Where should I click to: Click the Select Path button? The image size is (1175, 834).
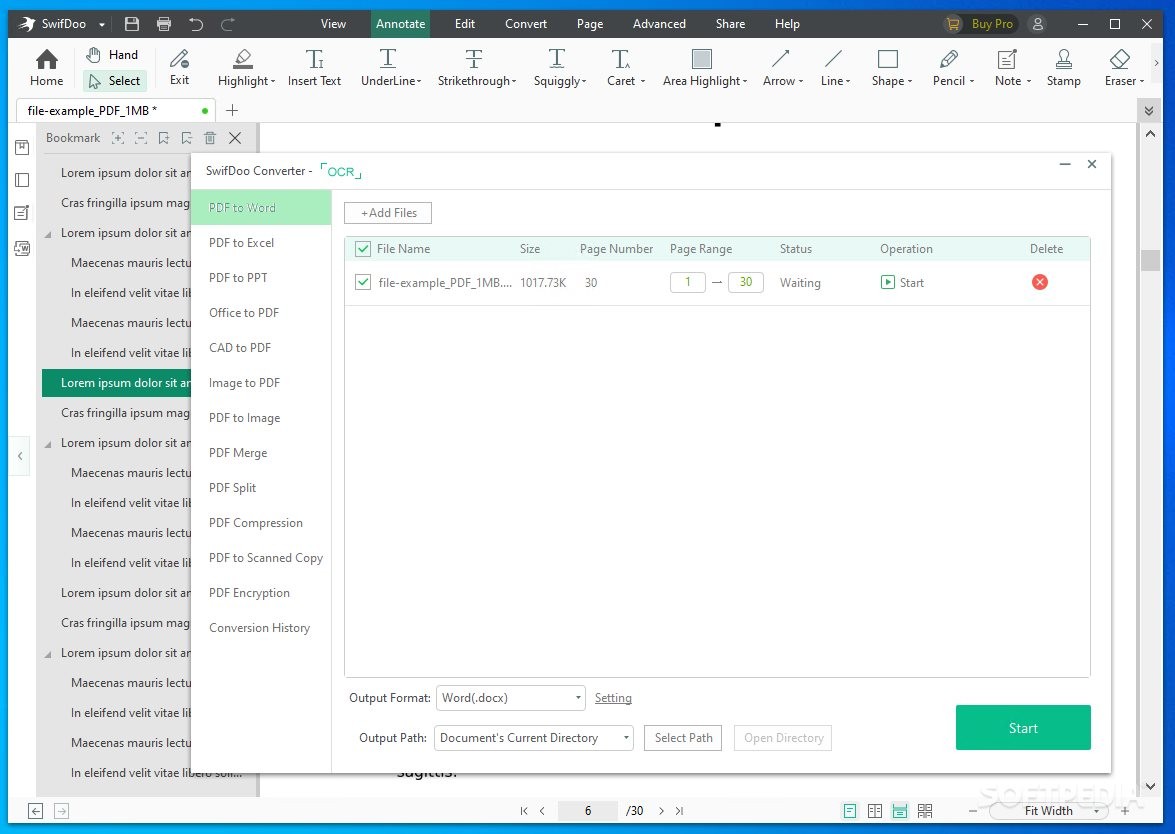tap(683, 738)
